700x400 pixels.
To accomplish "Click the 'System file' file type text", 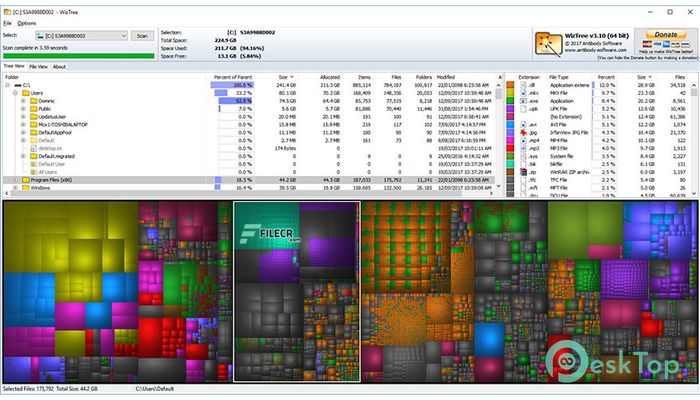I will click(x=562, y=156).
